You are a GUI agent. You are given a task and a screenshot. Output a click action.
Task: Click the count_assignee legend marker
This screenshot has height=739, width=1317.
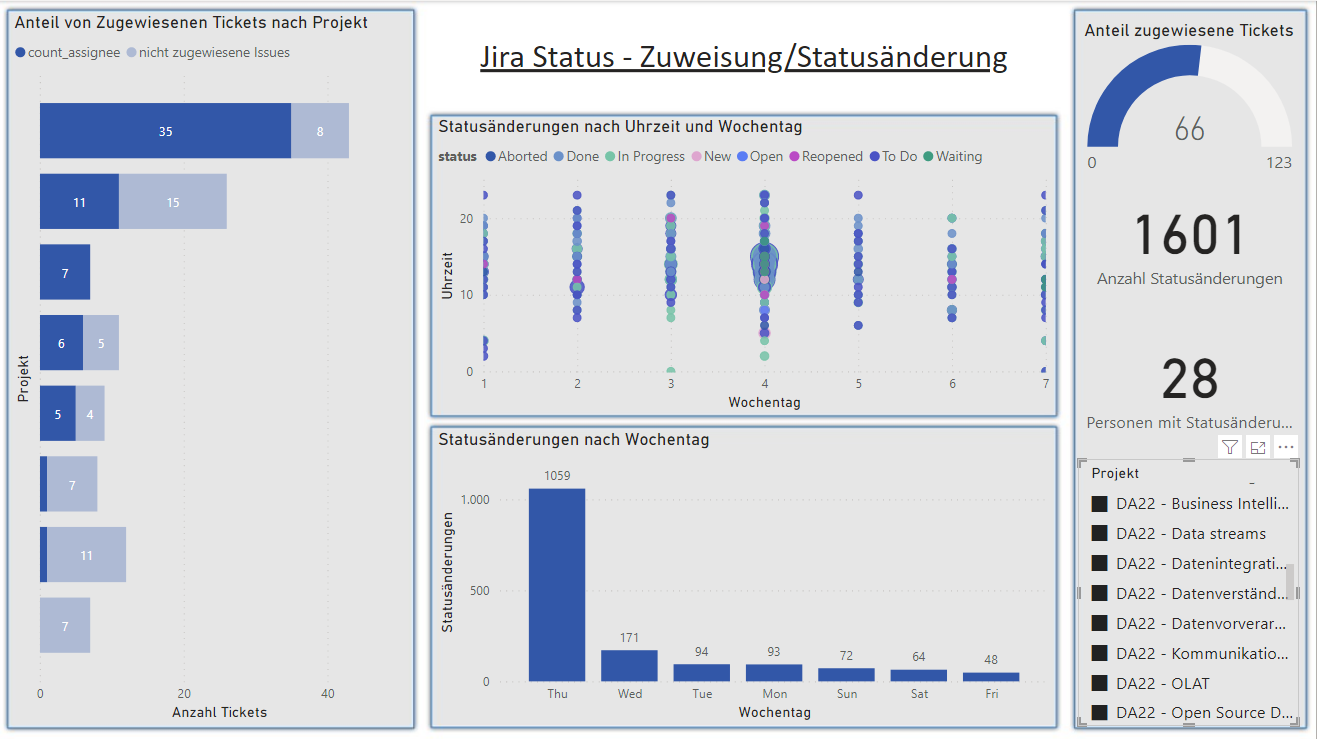pos(21,52)
